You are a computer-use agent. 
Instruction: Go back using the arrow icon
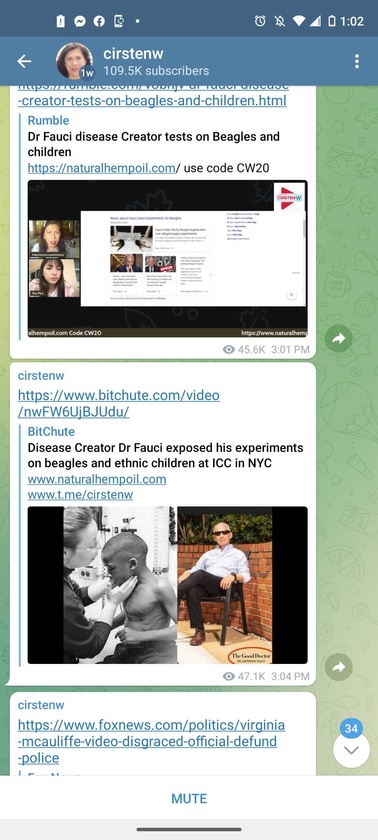(x=24, y=62)
